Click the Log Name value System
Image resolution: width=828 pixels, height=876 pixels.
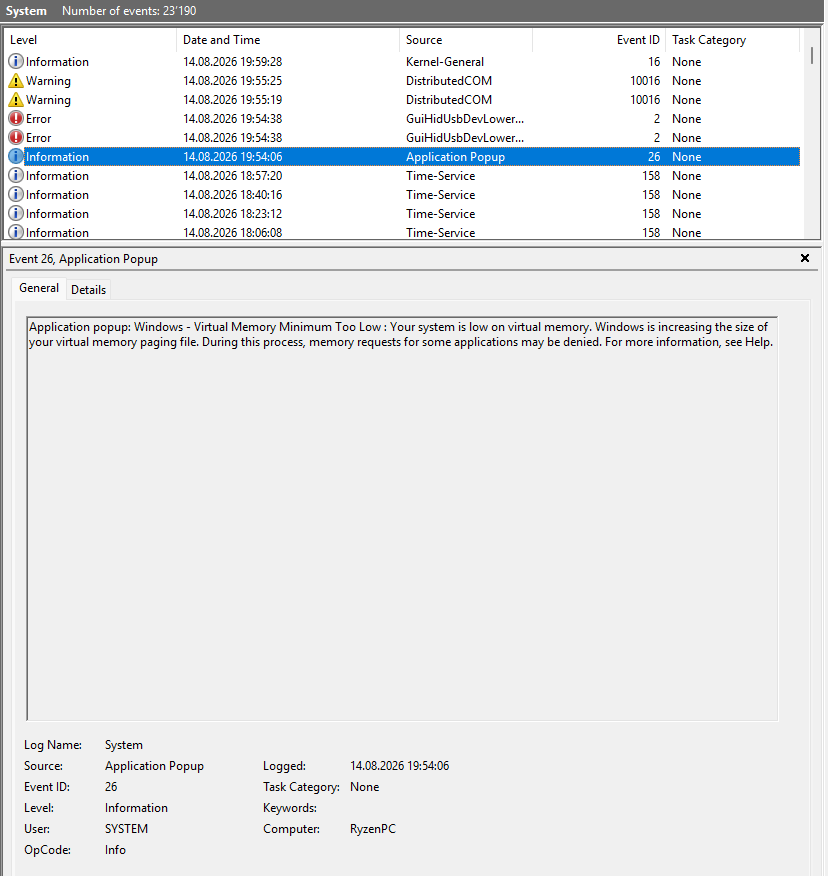(x=123, y=745)
